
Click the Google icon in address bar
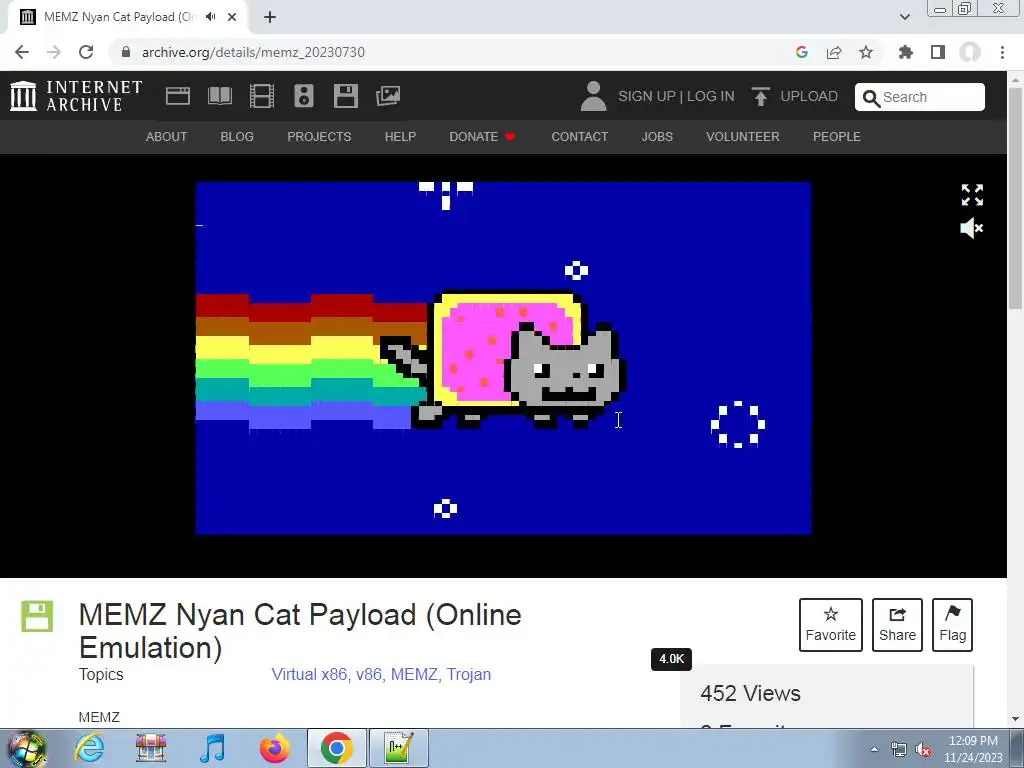(x=802, y=52)
